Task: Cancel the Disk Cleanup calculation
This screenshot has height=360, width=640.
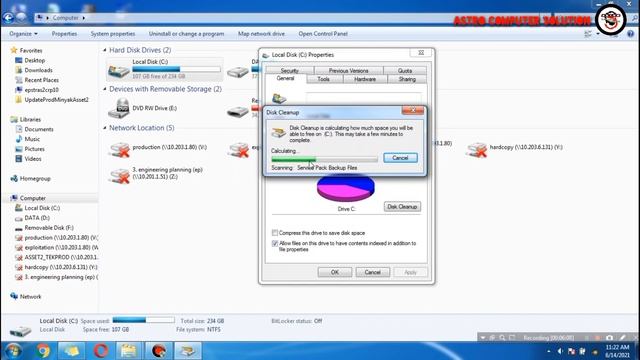Action: point(400,158)
